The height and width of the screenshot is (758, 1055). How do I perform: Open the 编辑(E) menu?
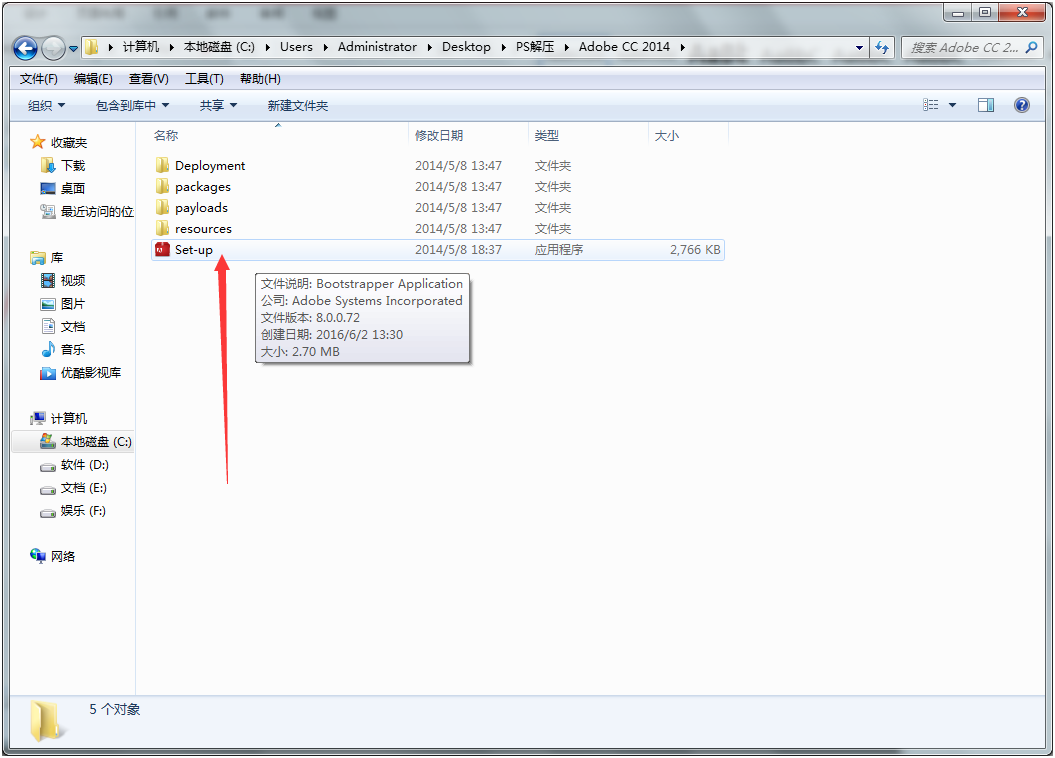(x=93, y=79)
